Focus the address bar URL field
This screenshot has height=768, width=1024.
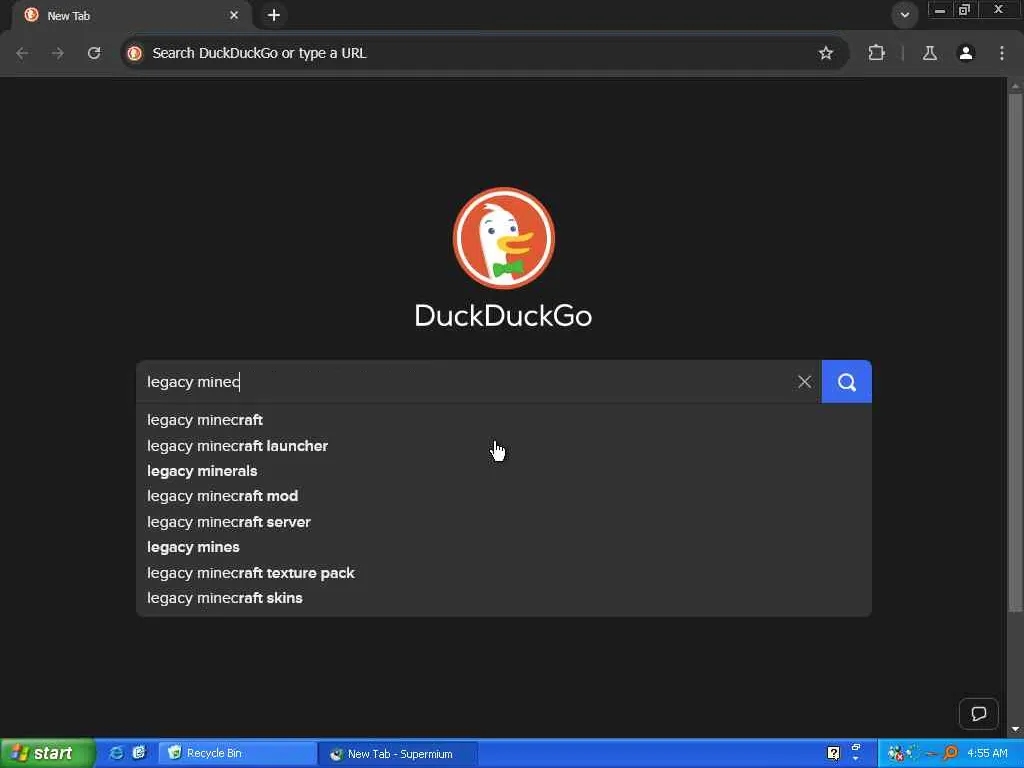(x=483, y=53)
